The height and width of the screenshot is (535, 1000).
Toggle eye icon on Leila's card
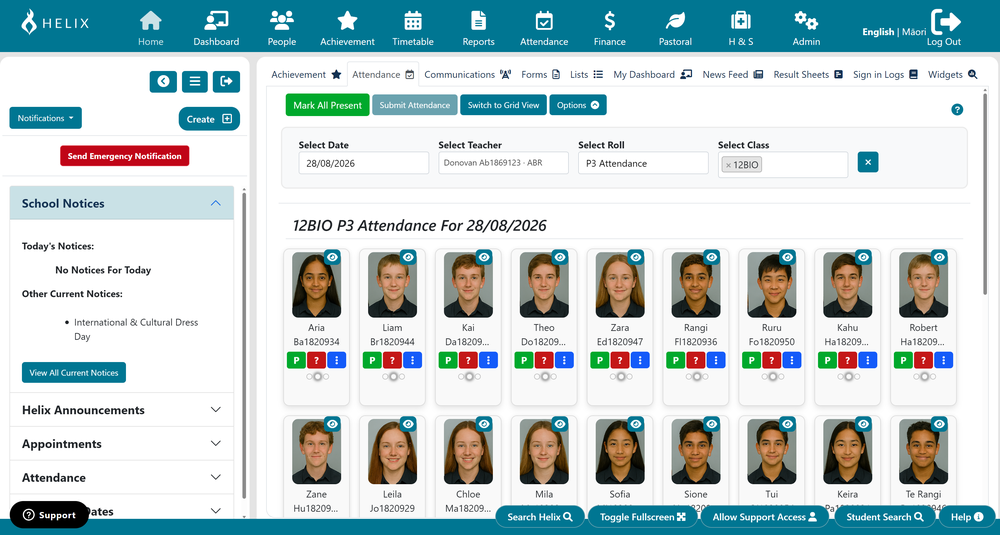(408, 423)
